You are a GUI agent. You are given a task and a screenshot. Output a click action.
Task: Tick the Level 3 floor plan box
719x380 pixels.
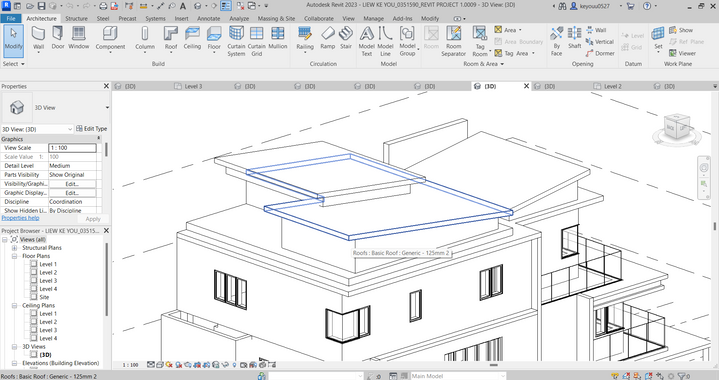[33, 281]
